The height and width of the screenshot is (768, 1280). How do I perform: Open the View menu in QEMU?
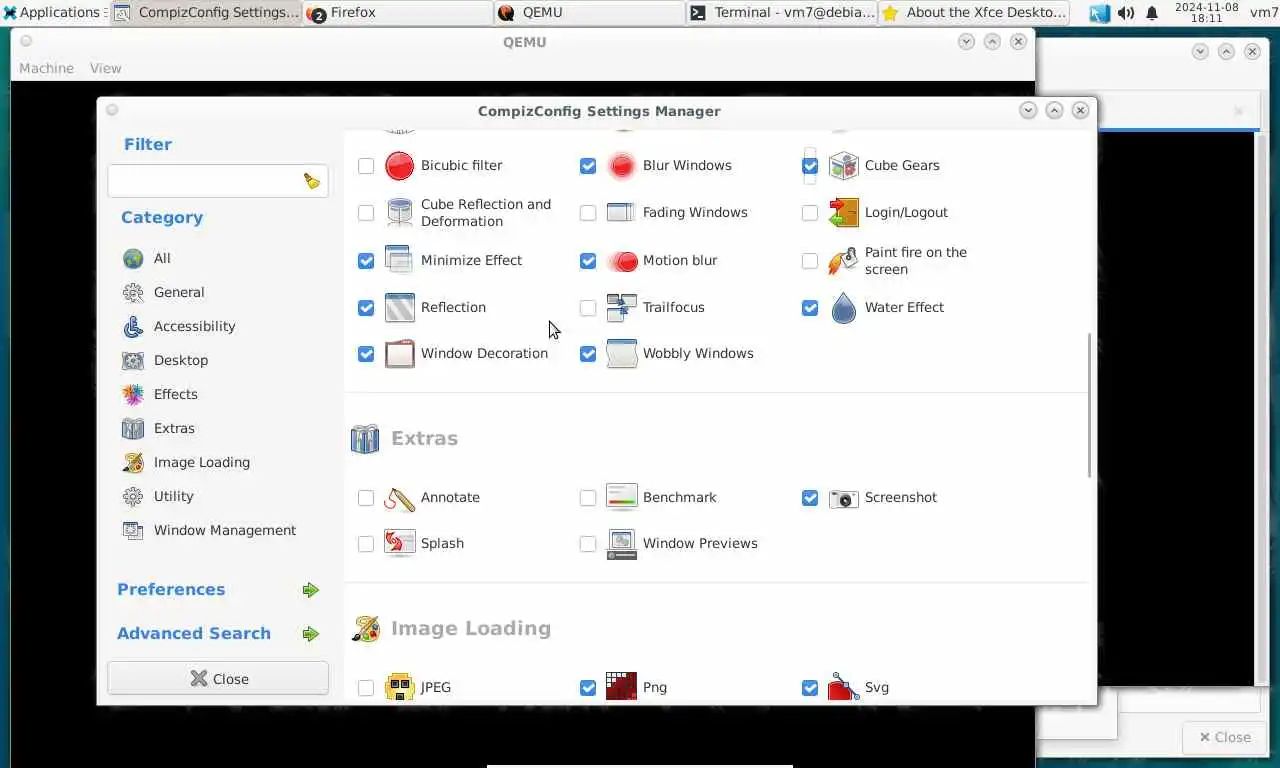coord(105,68)
